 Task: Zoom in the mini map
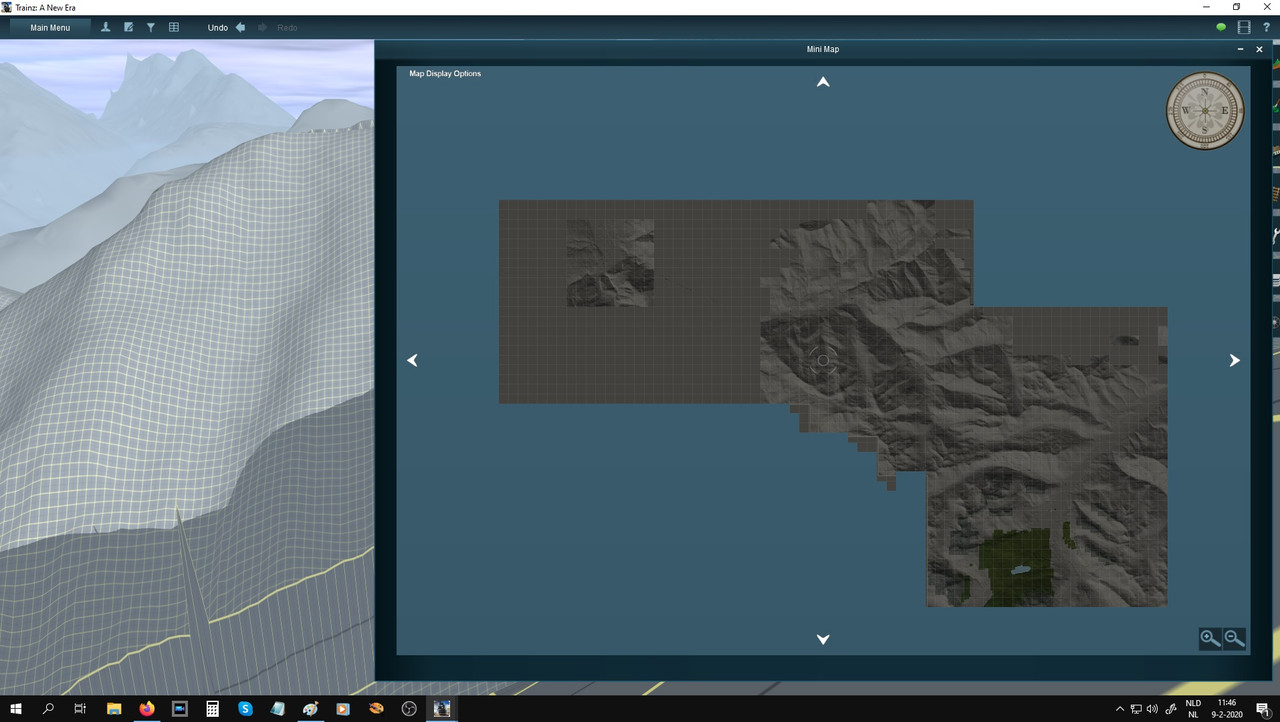coord(1210,639)
